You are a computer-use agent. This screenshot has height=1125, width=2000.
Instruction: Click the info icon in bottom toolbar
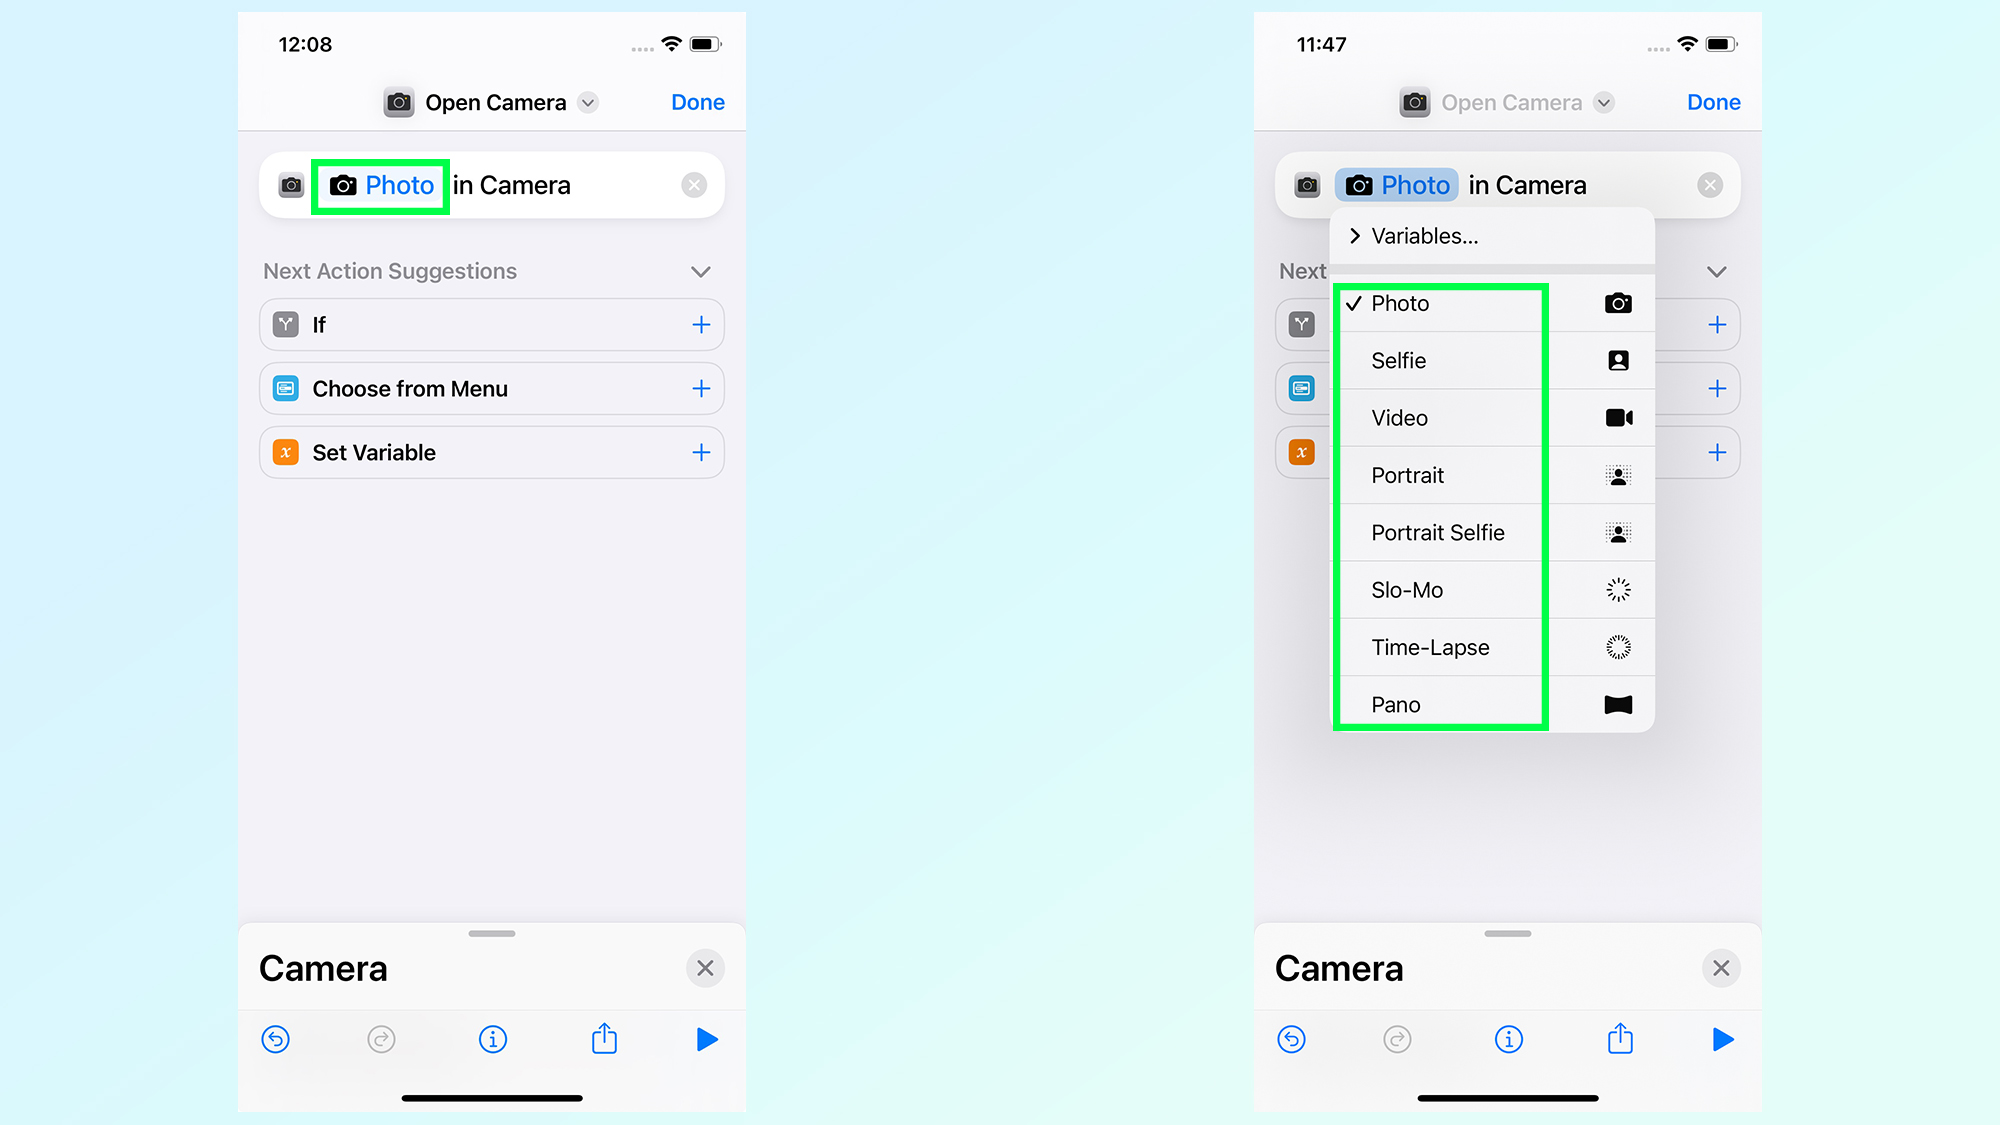point(490,1038)
